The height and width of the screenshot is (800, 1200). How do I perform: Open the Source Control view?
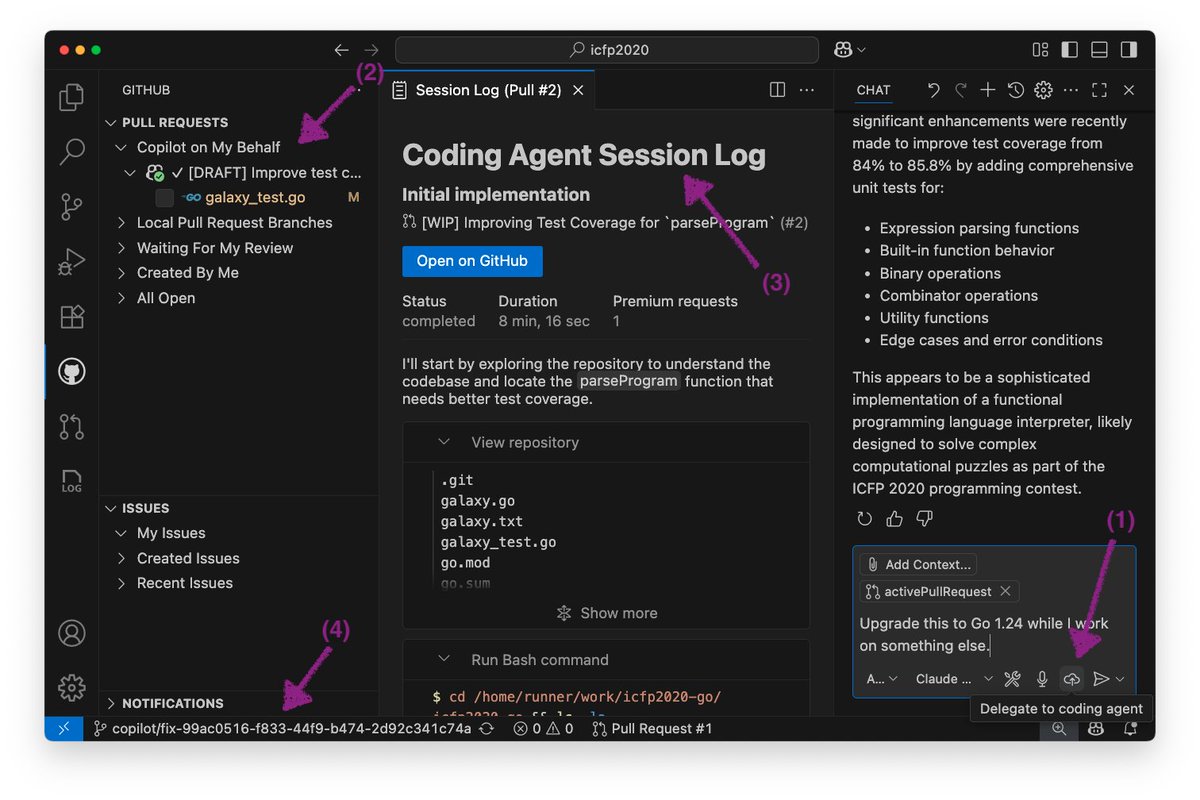(x=71, y=207)
